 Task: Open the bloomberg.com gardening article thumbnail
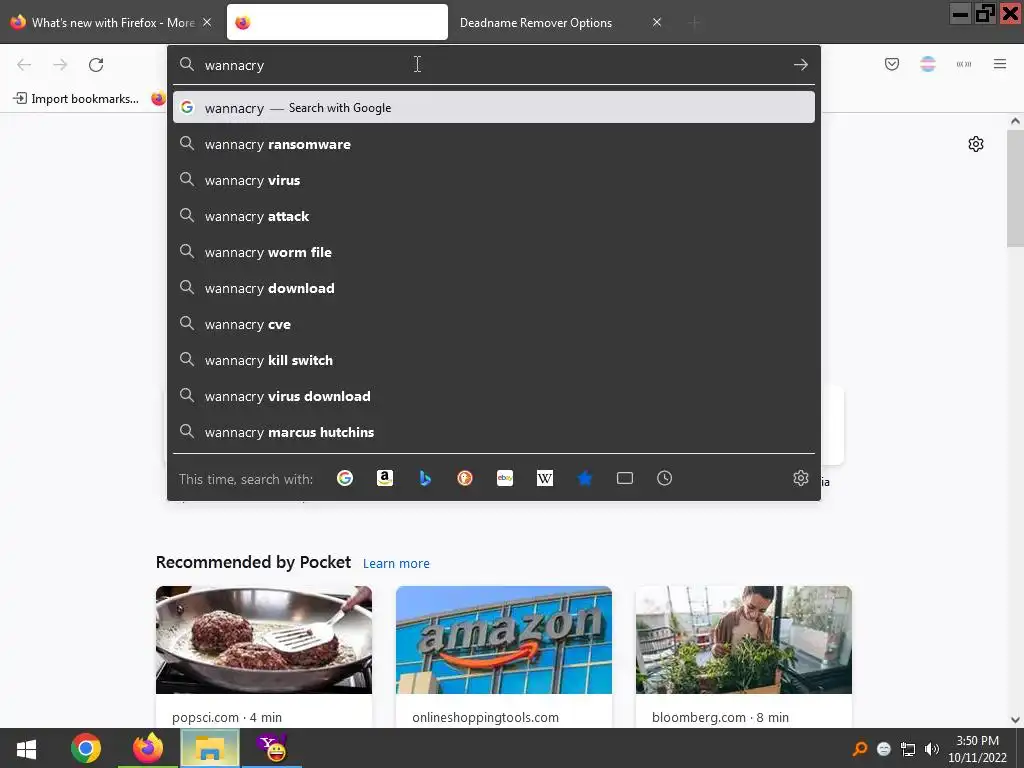click(744, 640)
